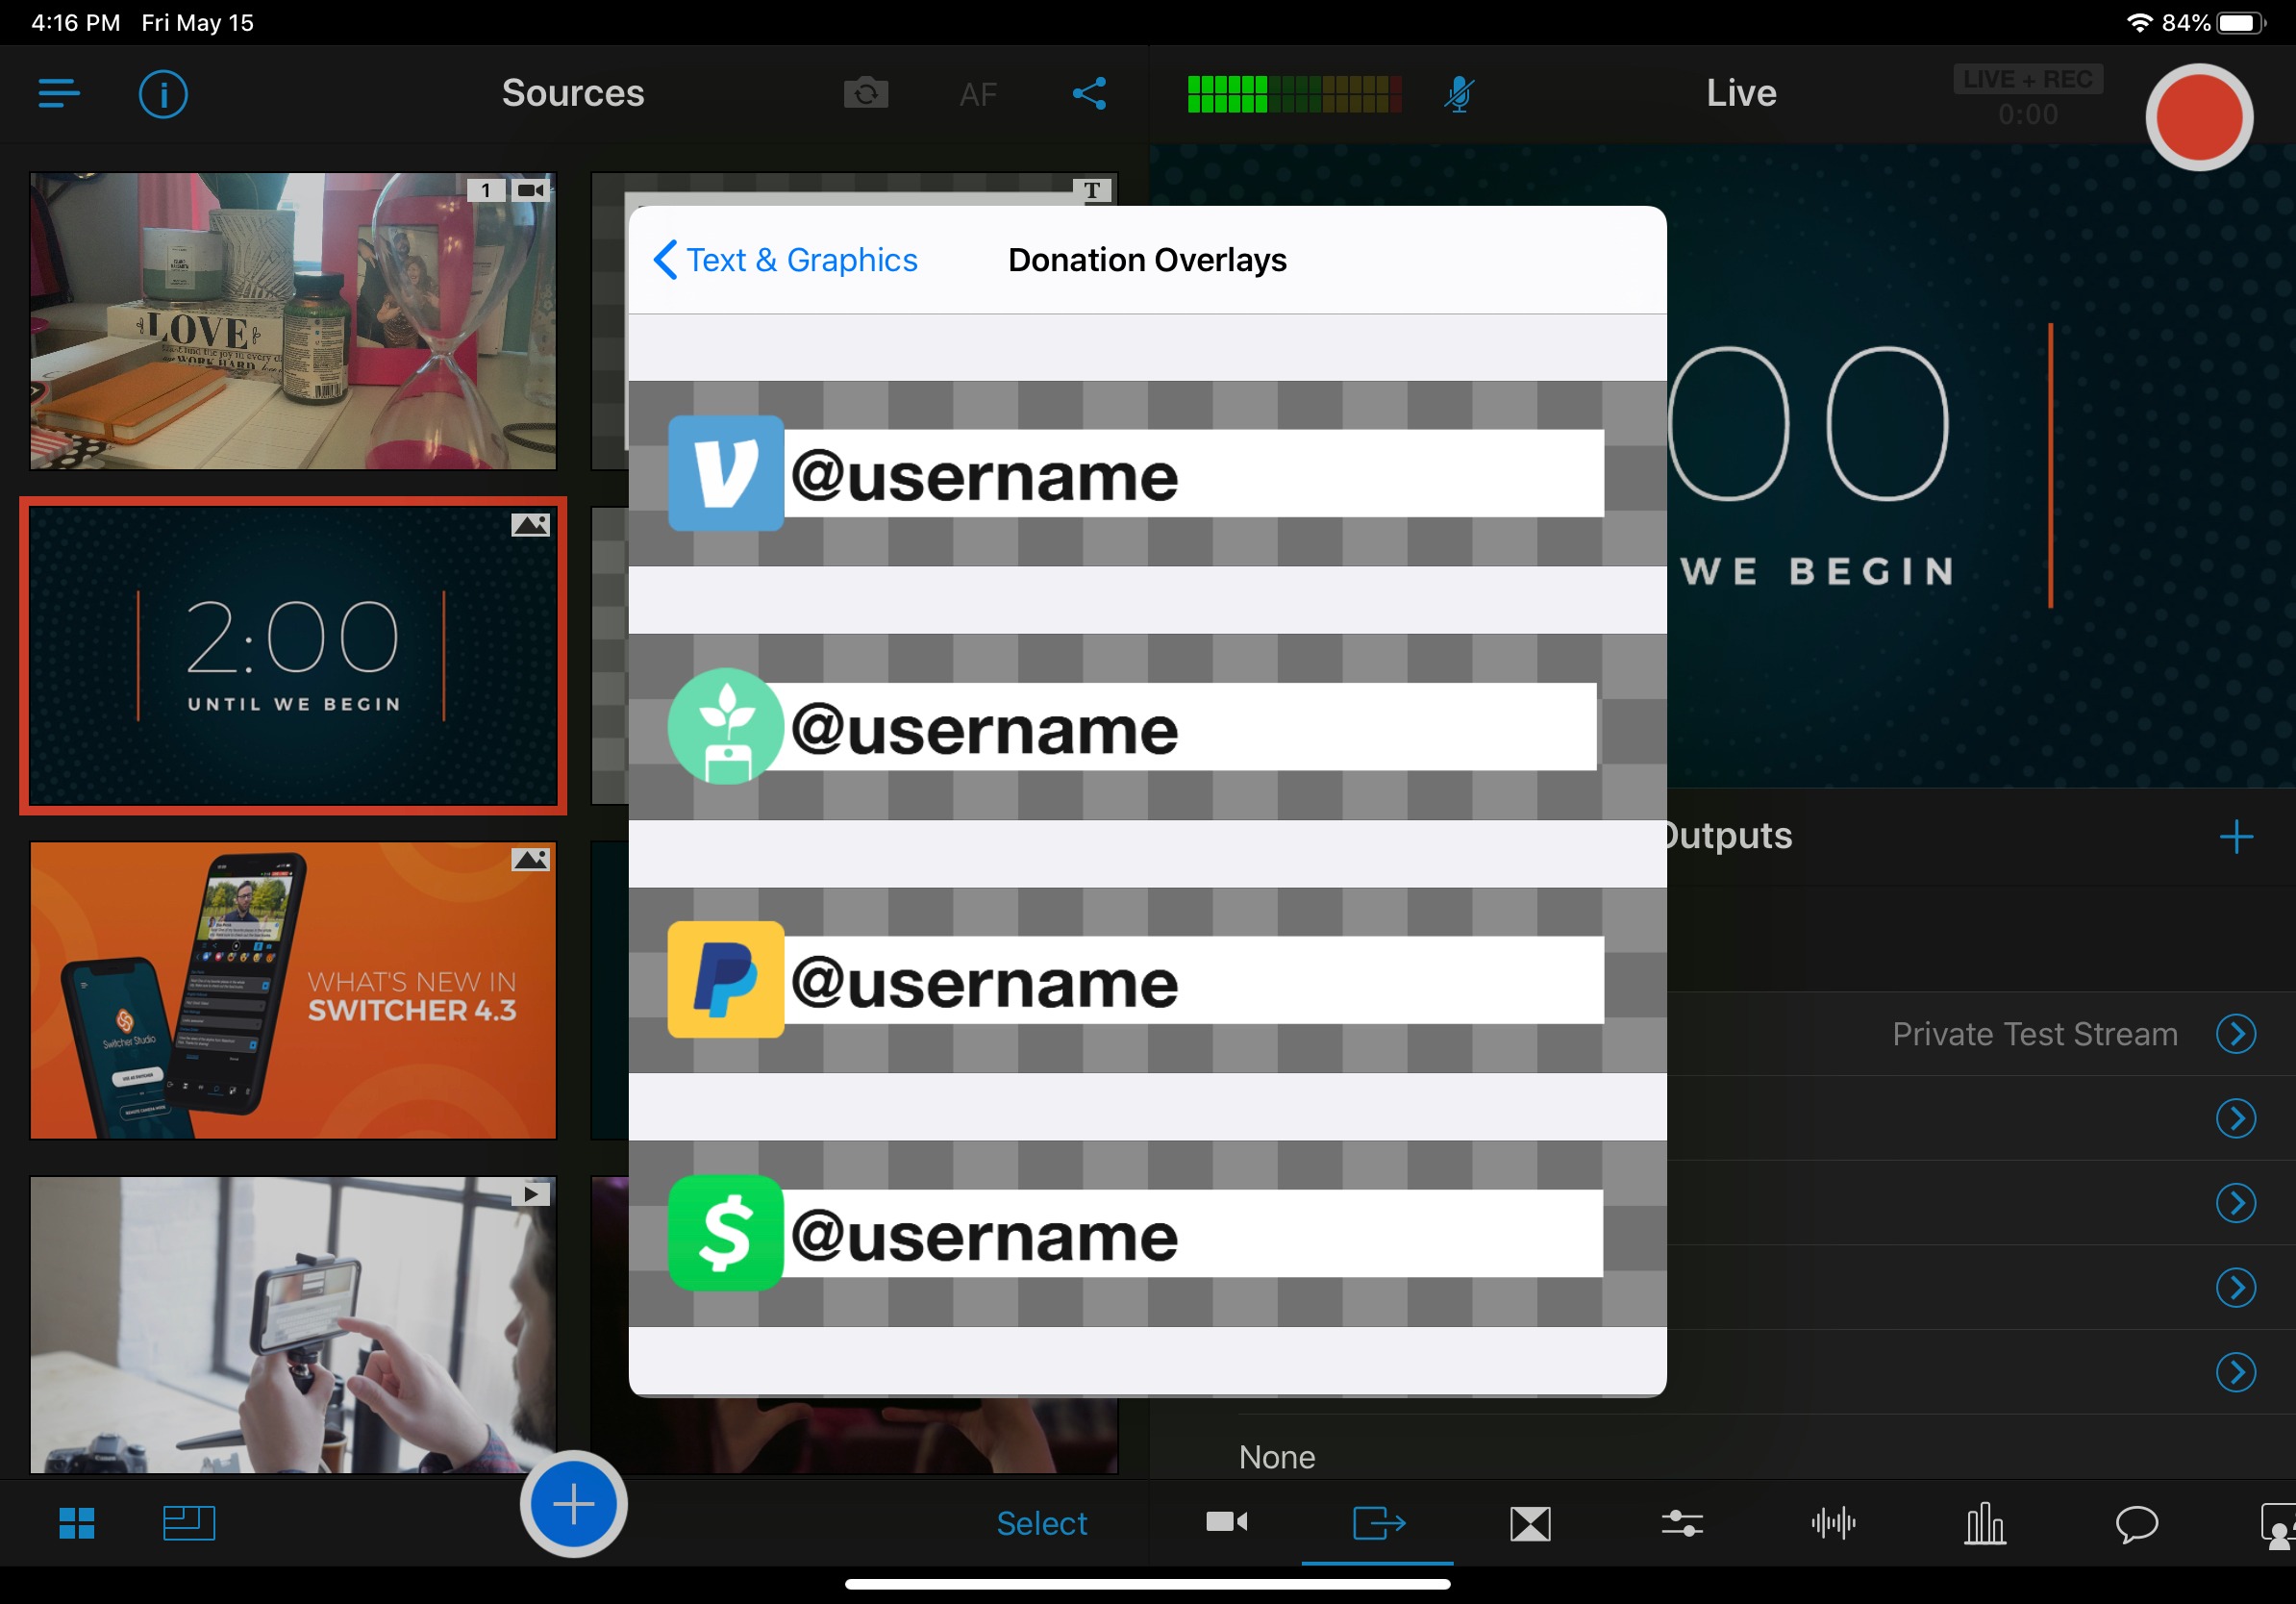Pick the Cash App donation overlay
The width and height of the screenshot is (2296, 1604).
tap(1136, 1233)
